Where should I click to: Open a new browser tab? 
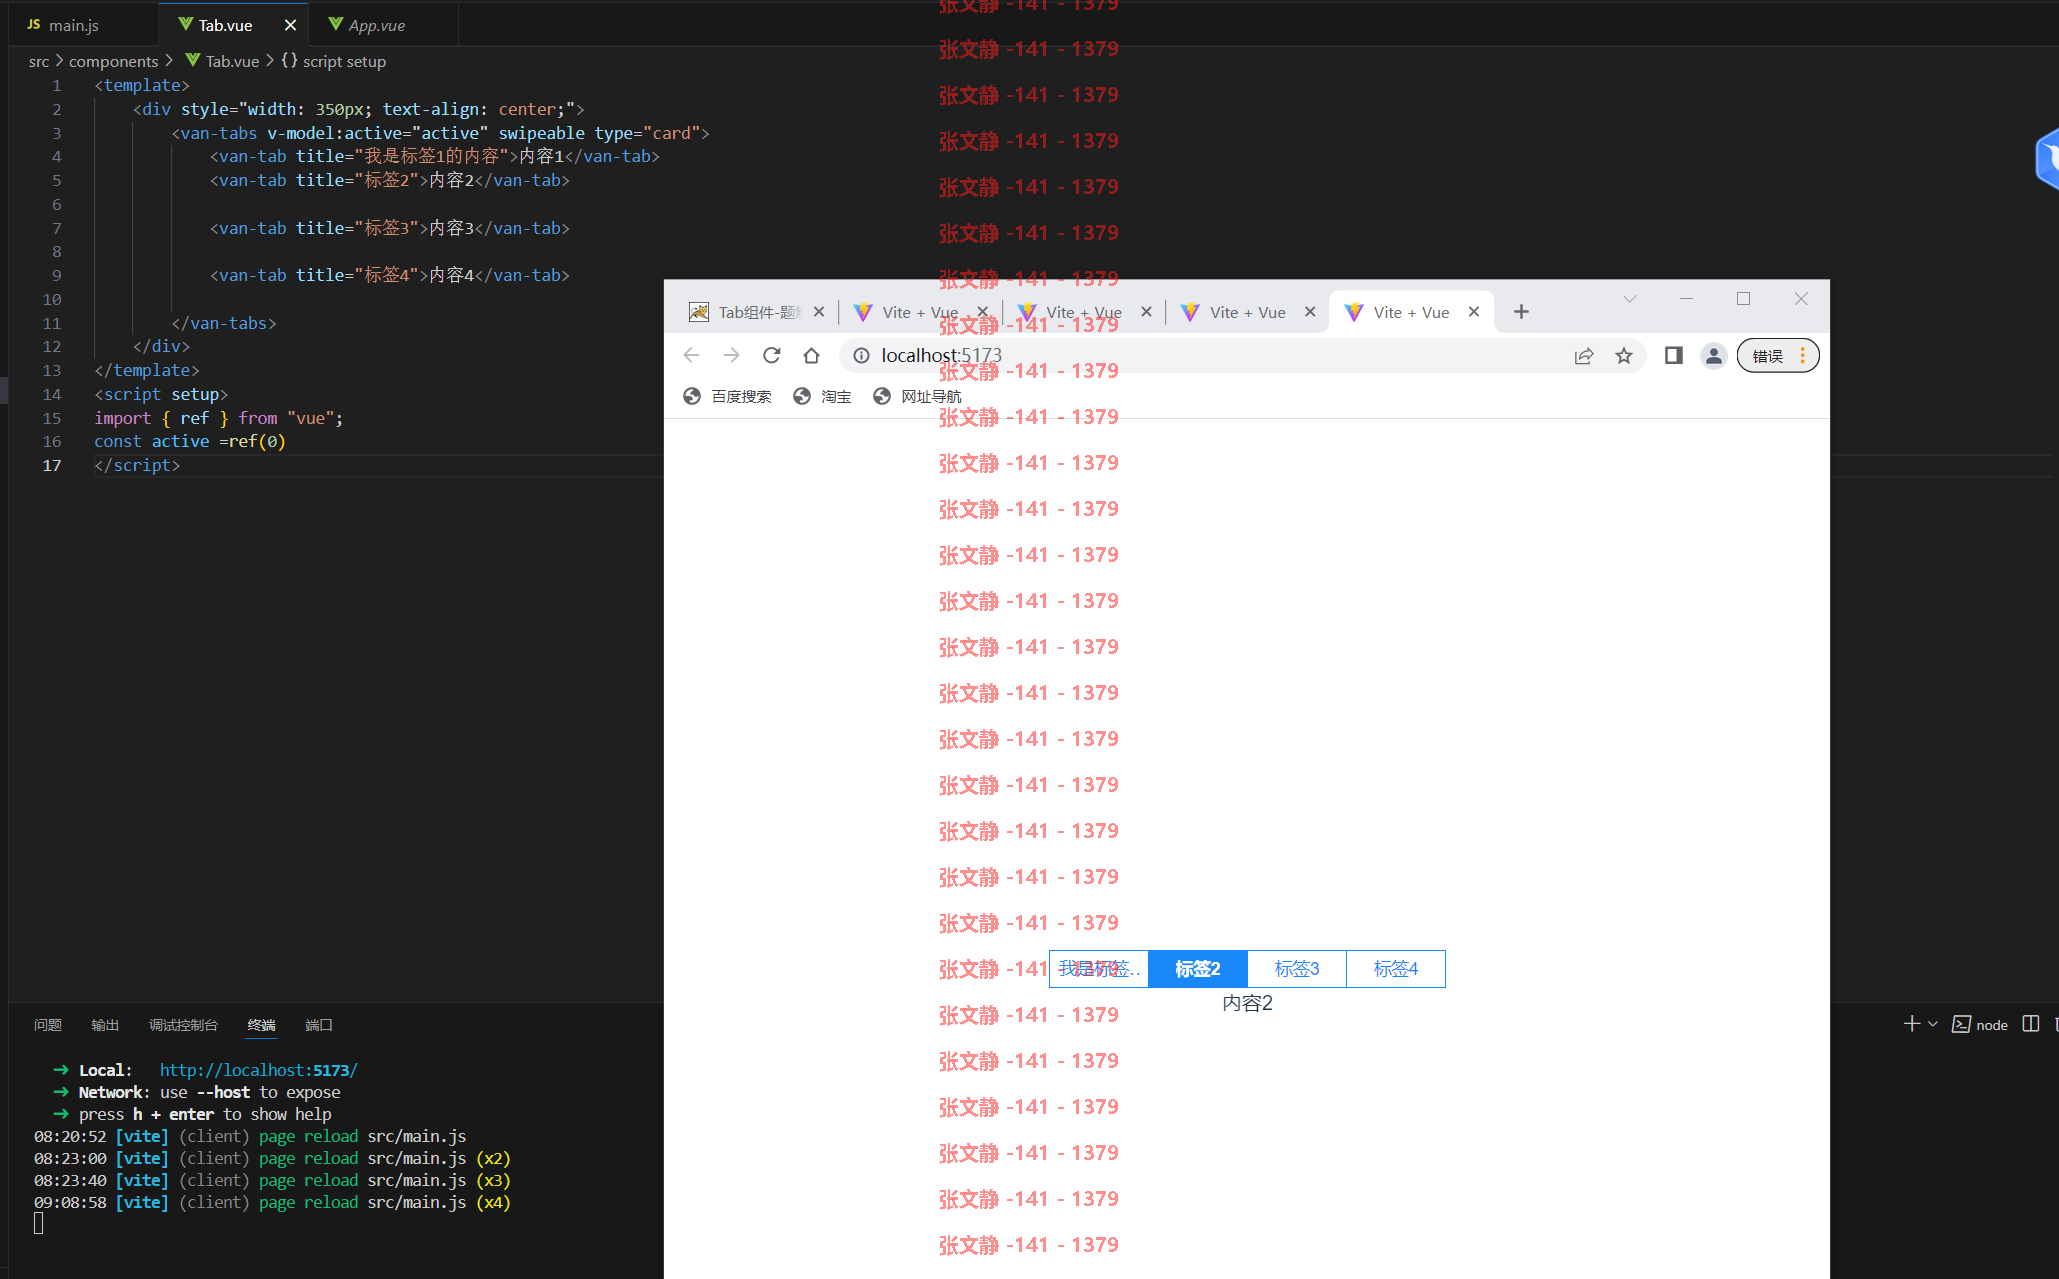[1521, 312]
